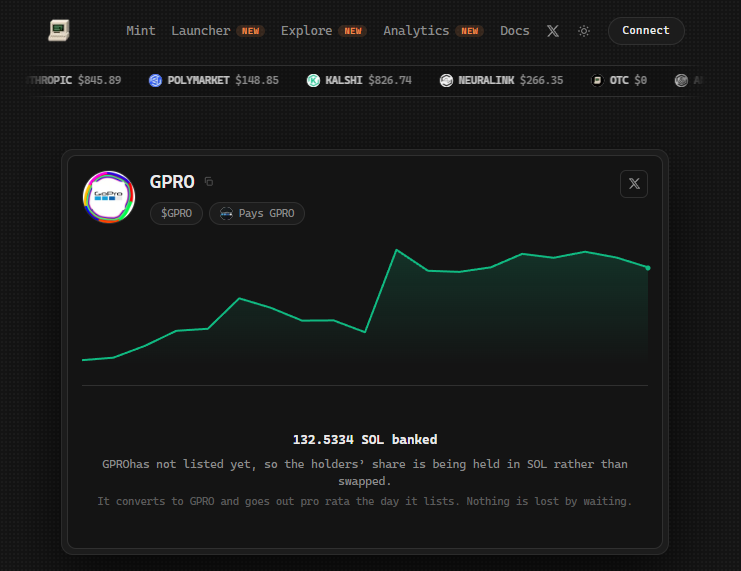The height and width of the screenshot is (571, 741).
Task: Click the Polymarket logo icon in ticker
Action: click(155, 81)
